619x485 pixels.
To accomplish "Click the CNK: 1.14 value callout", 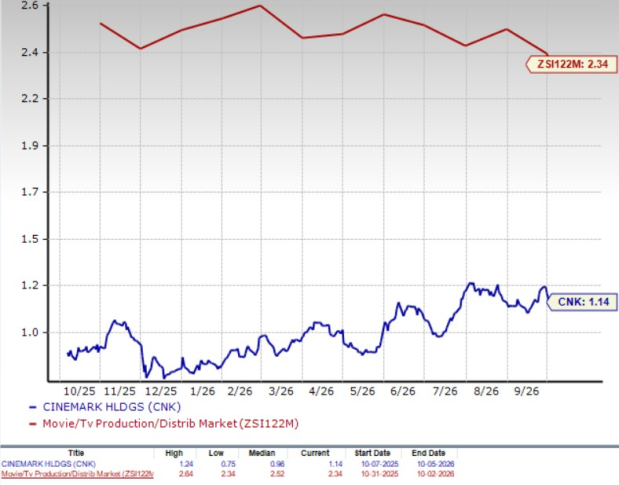I will (x=581, y=302).
